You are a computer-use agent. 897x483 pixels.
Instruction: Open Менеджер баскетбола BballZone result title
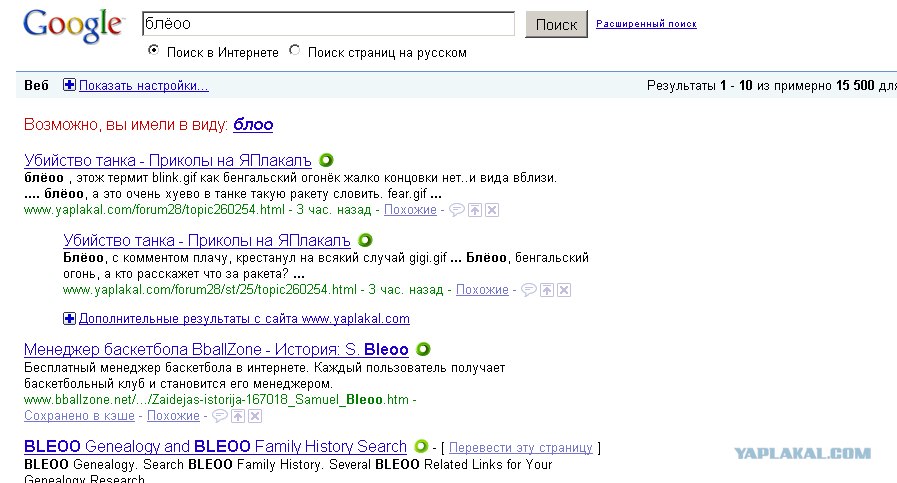(216, 350)
